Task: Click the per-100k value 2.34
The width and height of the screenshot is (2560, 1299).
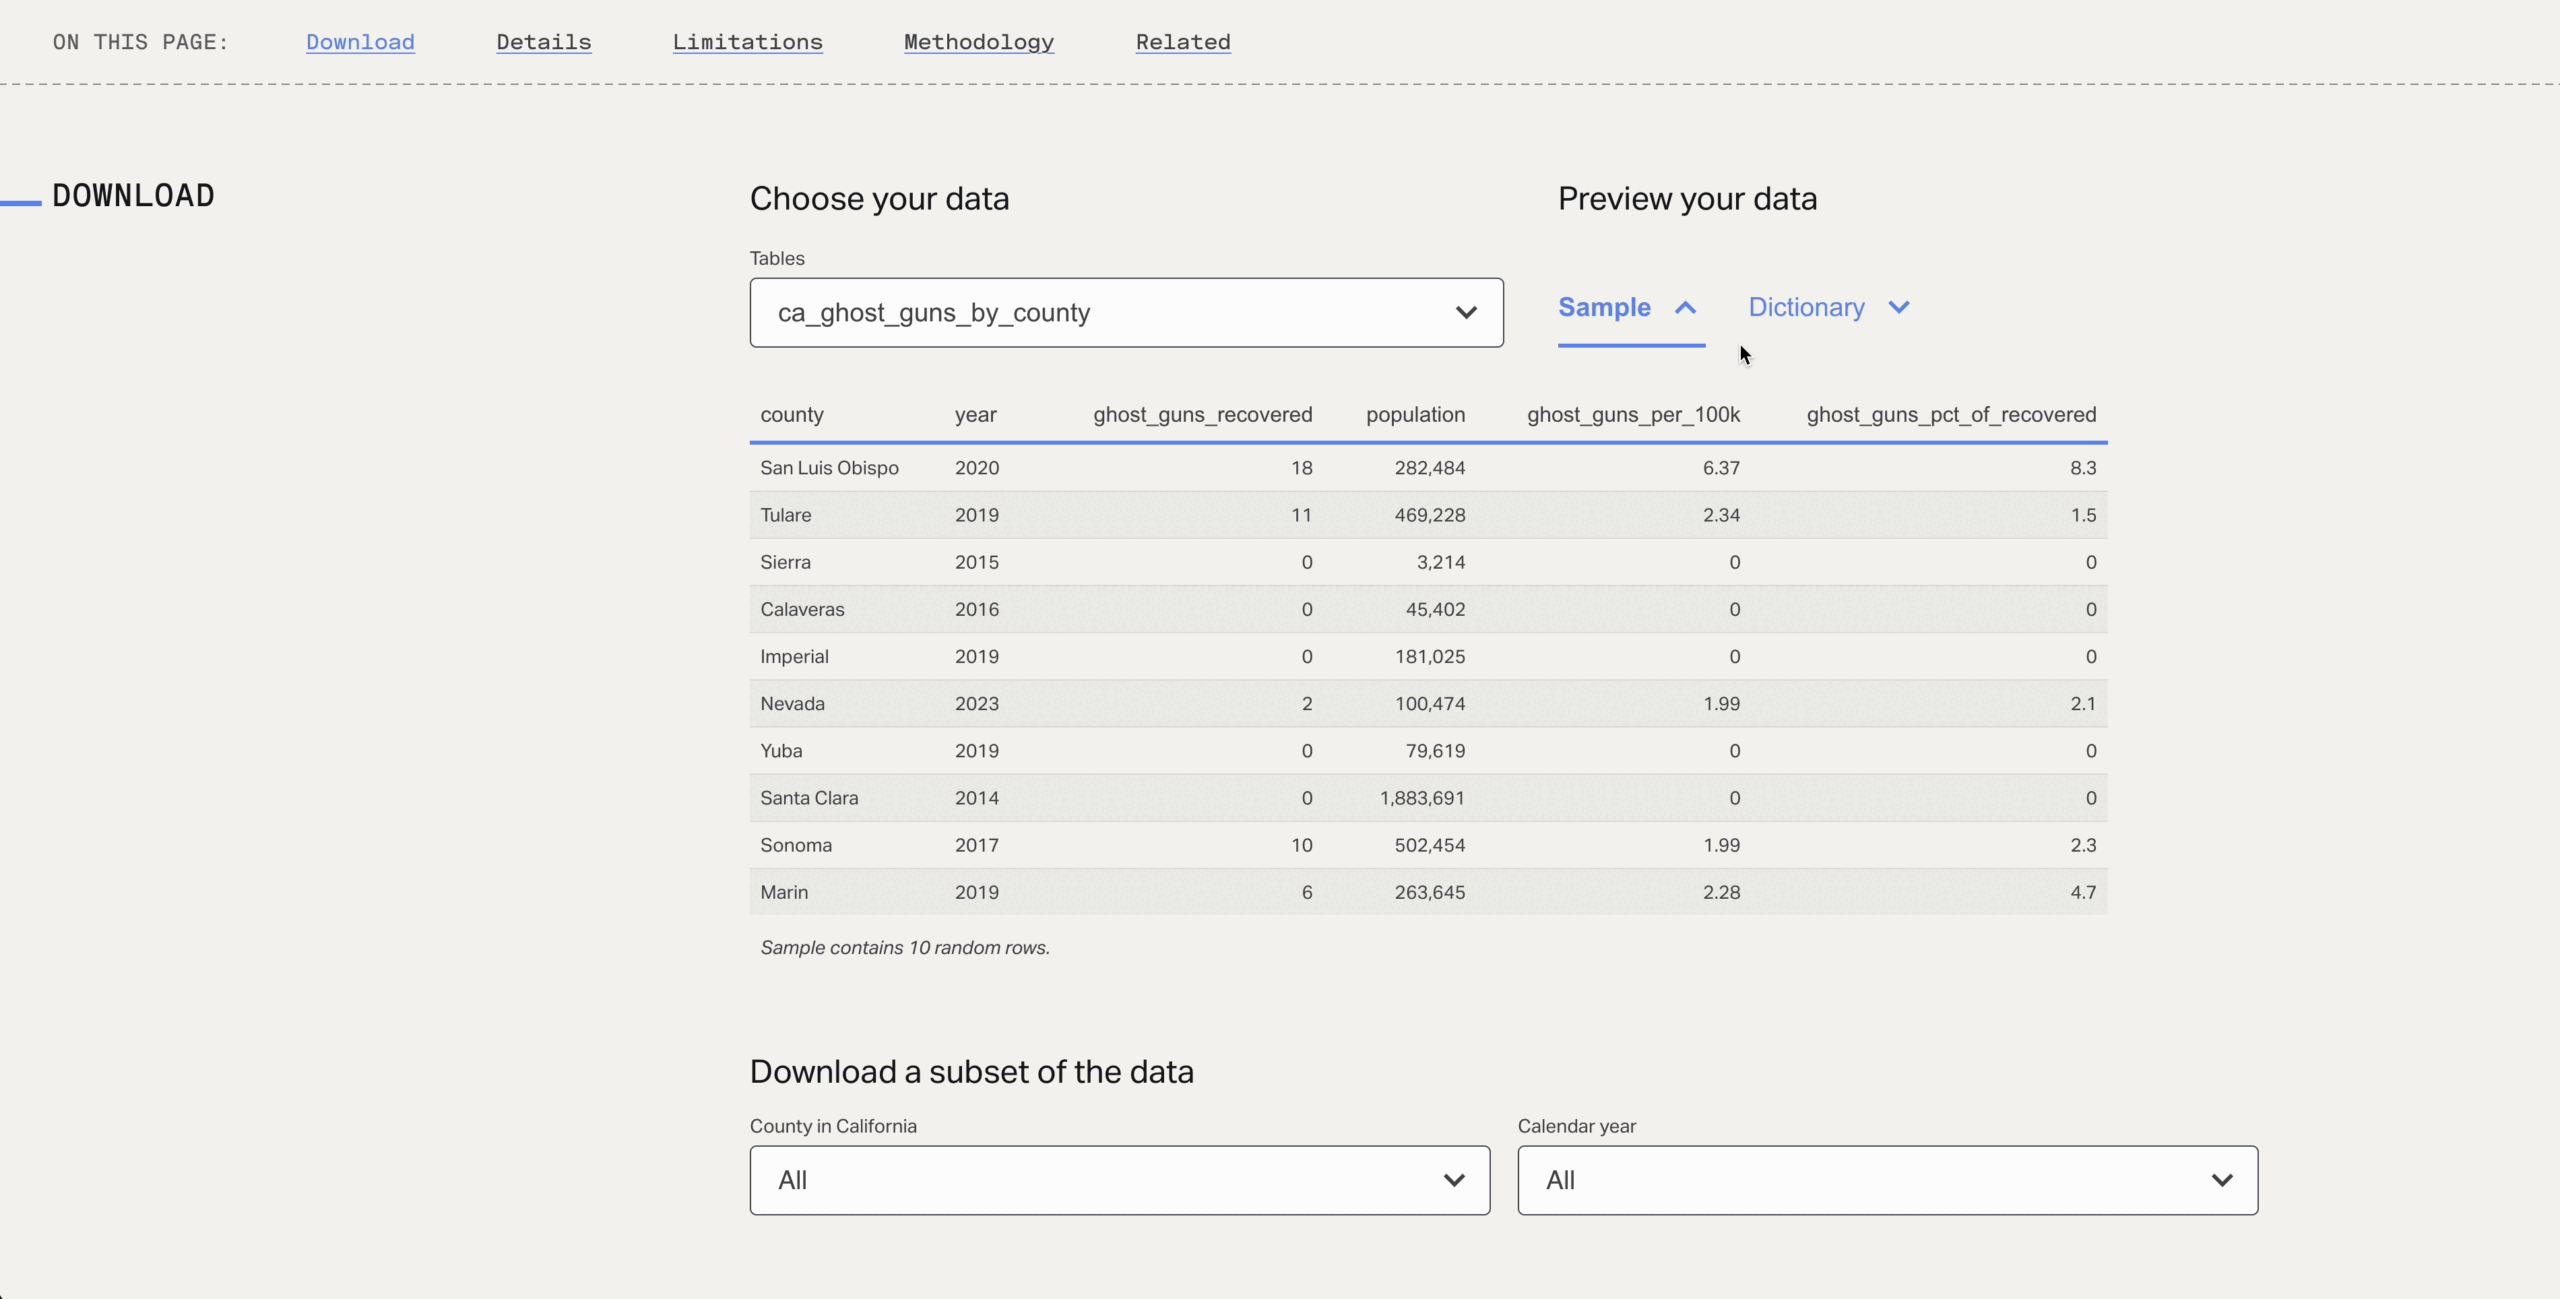Action: (1721, 515)
